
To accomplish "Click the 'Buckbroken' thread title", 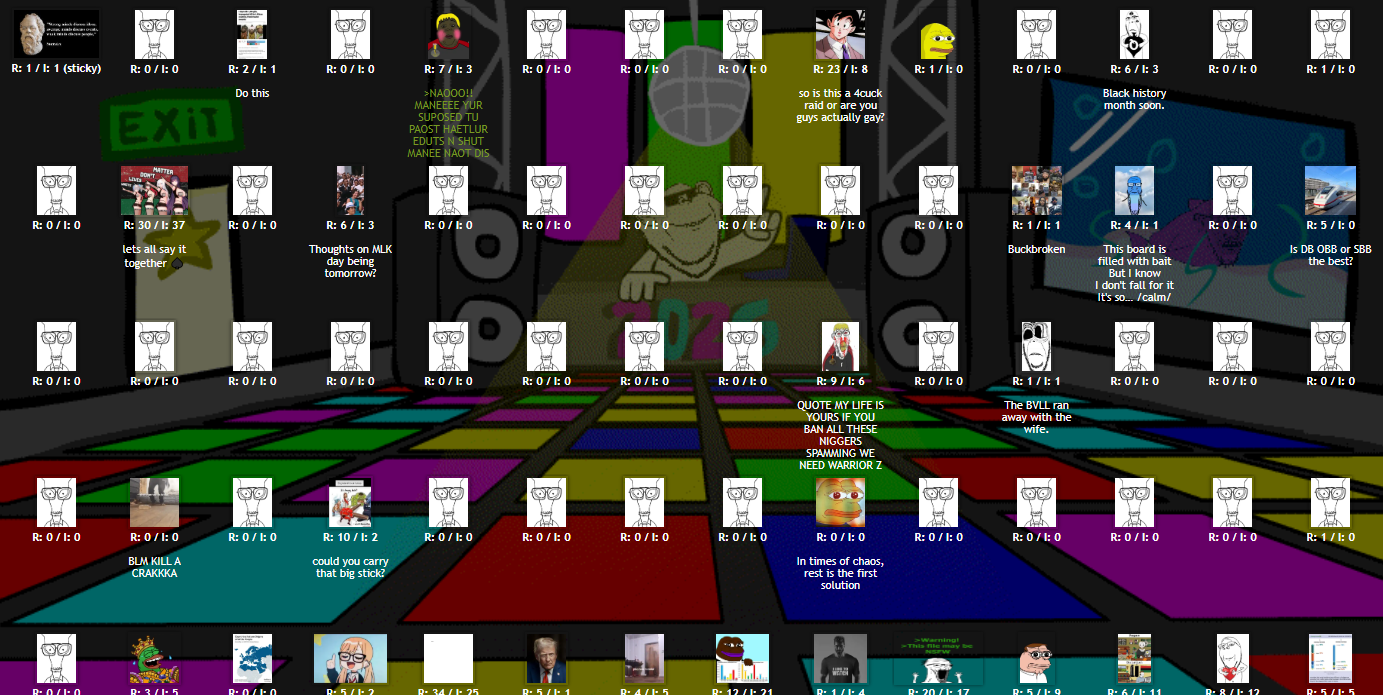I will point(1036,249).
